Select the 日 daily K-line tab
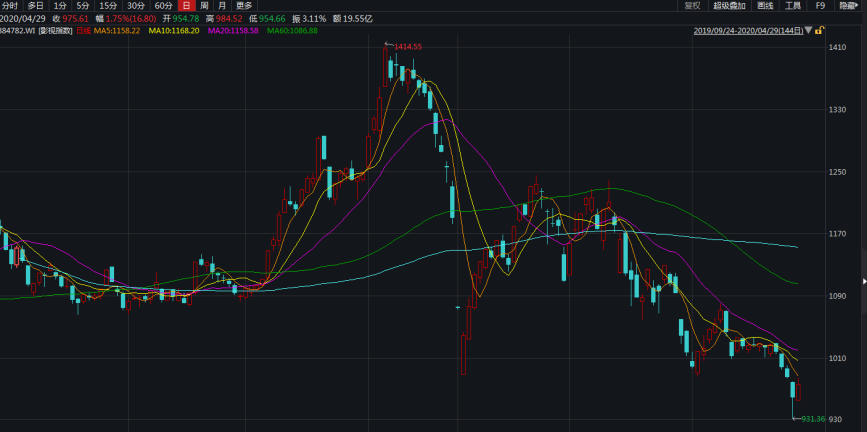The width and height of the screenshot is (867, 432). click(186, 6)
